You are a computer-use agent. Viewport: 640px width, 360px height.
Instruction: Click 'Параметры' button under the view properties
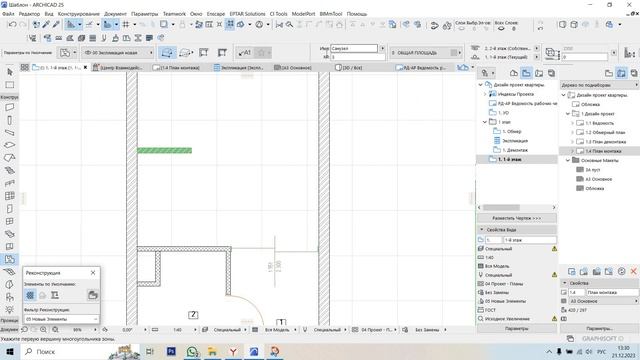coord(516,329)
